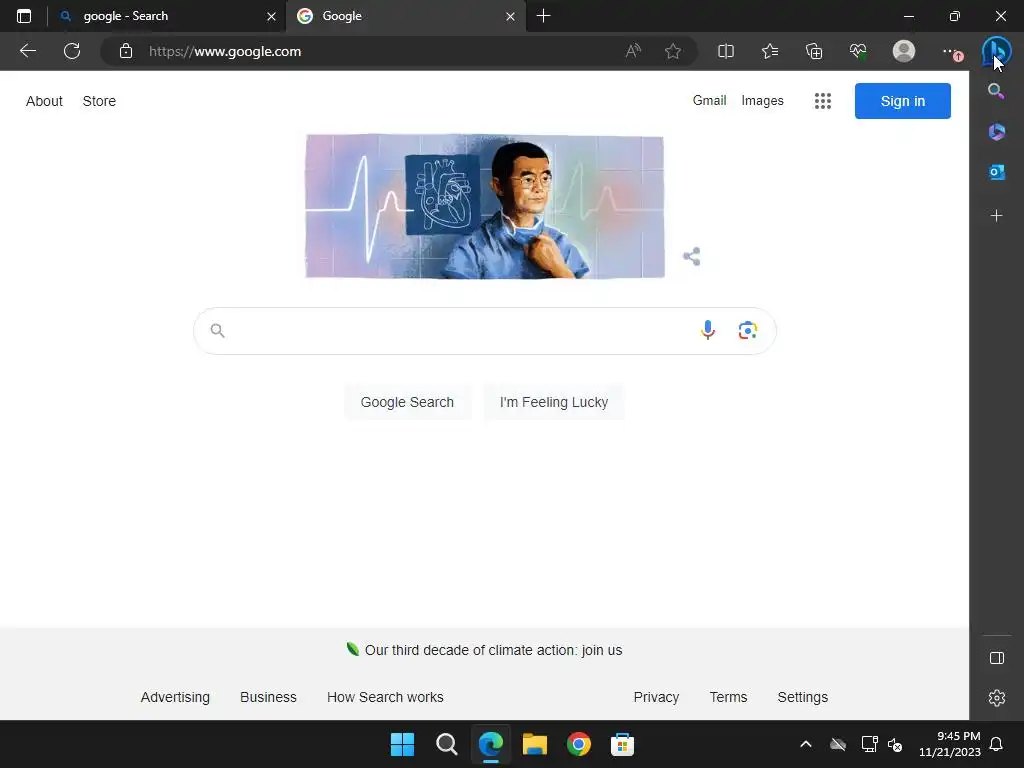Open the Store link
1024x768 pixels.
99,101
